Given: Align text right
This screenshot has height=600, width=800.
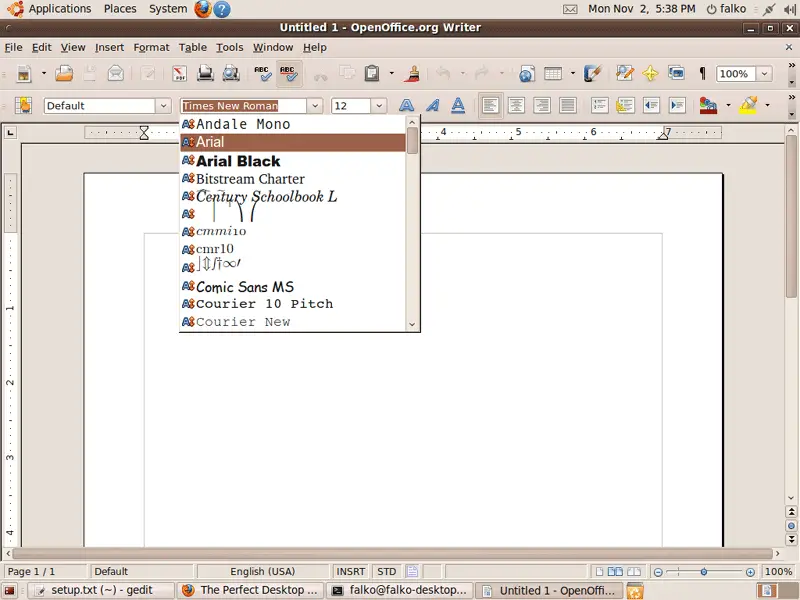Looking at the screenshot, I should 542,106.
